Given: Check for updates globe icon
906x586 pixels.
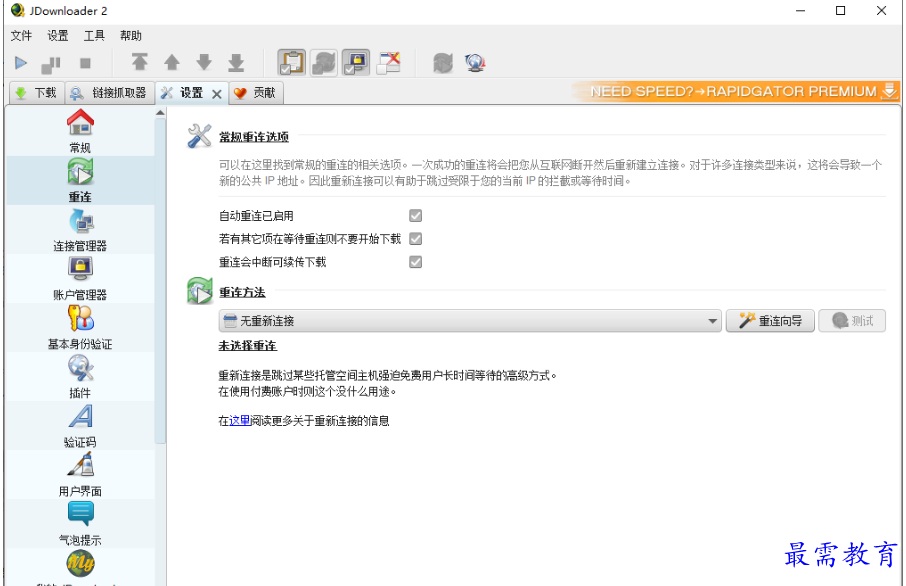Looking at the screenshot, I should (x=475, y=62).
